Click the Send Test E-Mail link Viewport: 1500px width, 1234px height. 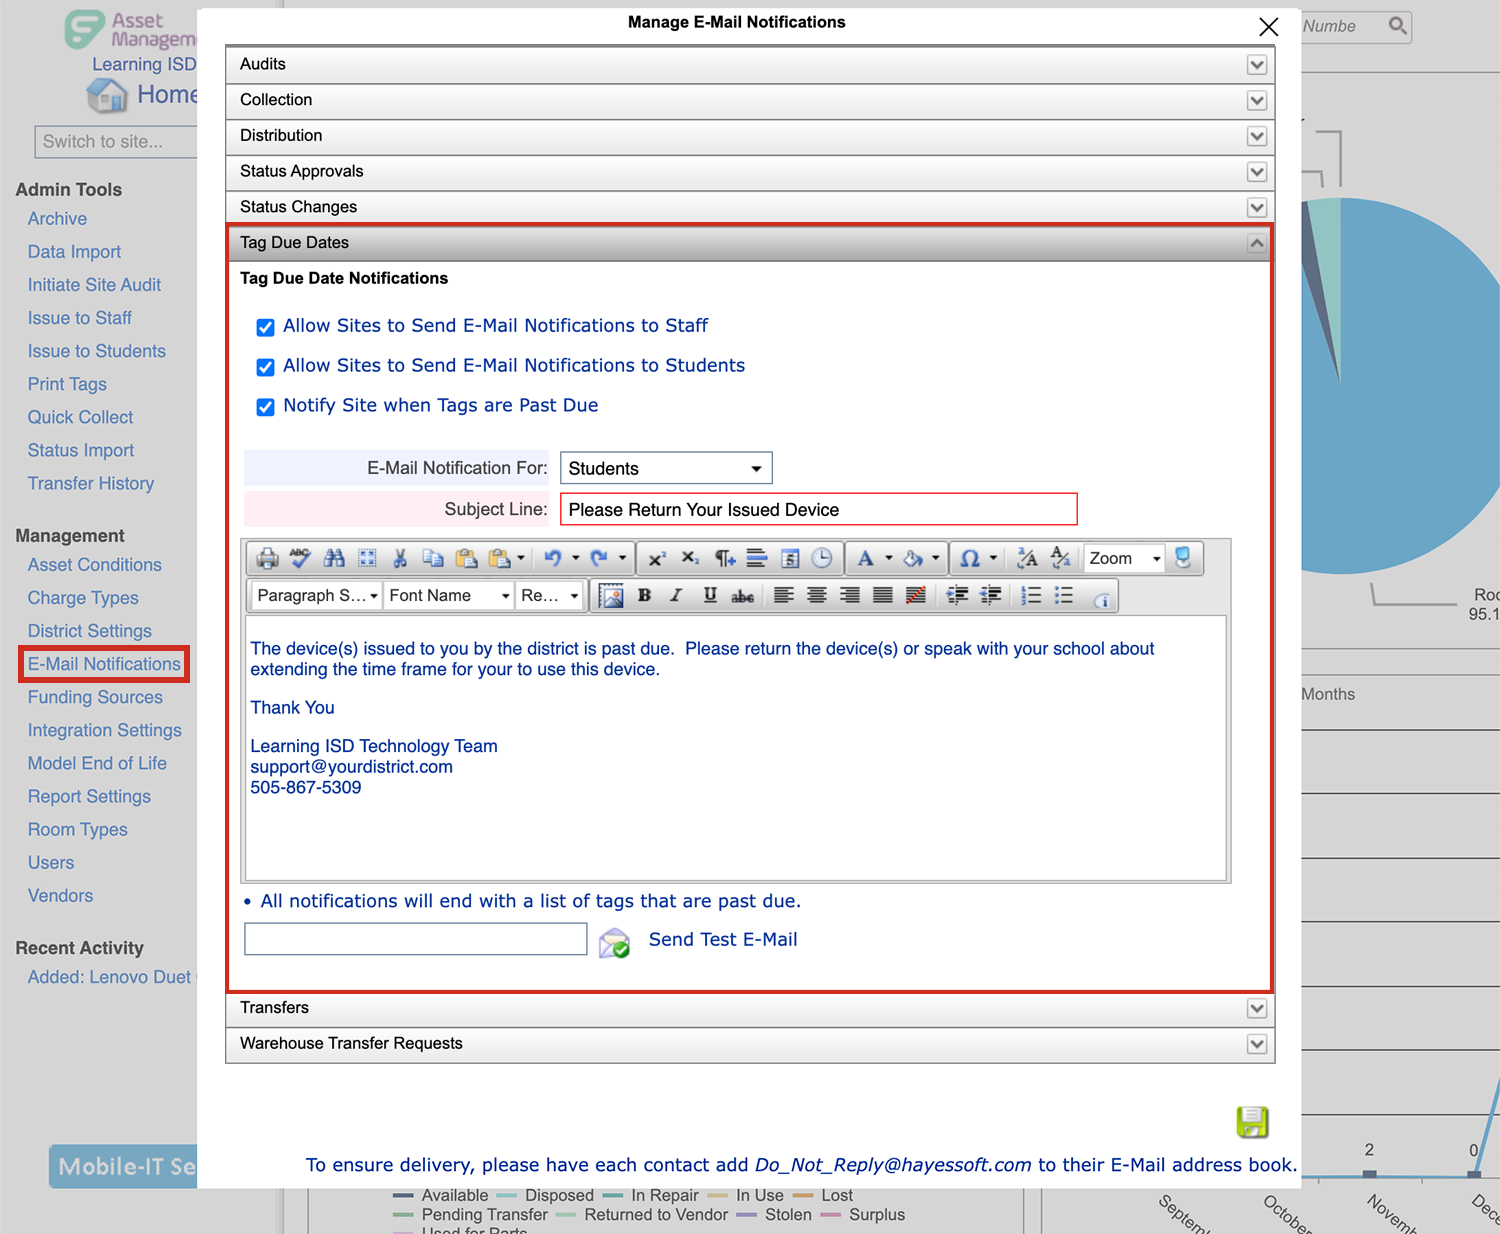pyautogui.click(x=723, y=939)
